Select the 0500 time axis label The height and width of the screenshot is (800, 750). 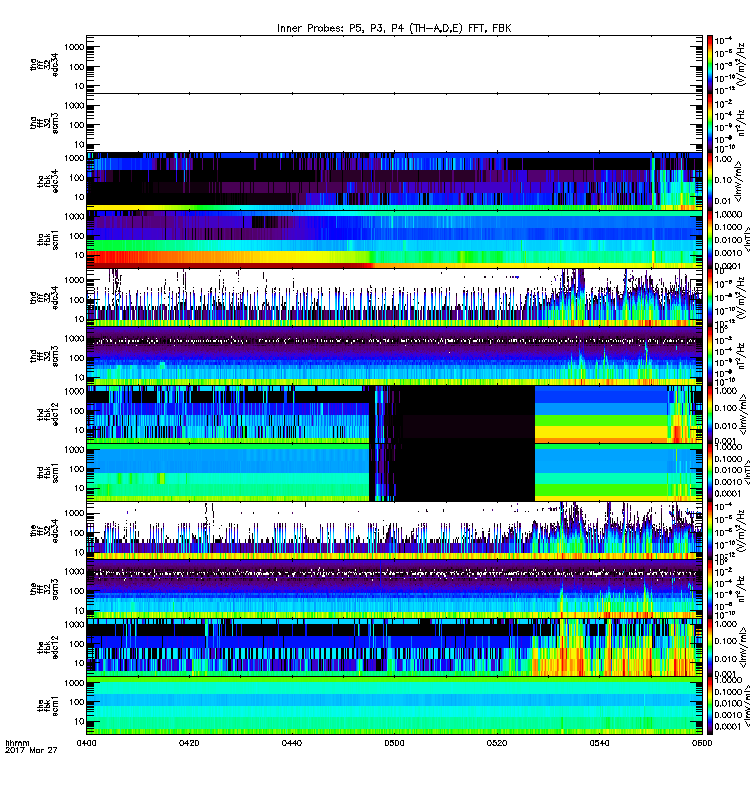click(x=394, y=743)
